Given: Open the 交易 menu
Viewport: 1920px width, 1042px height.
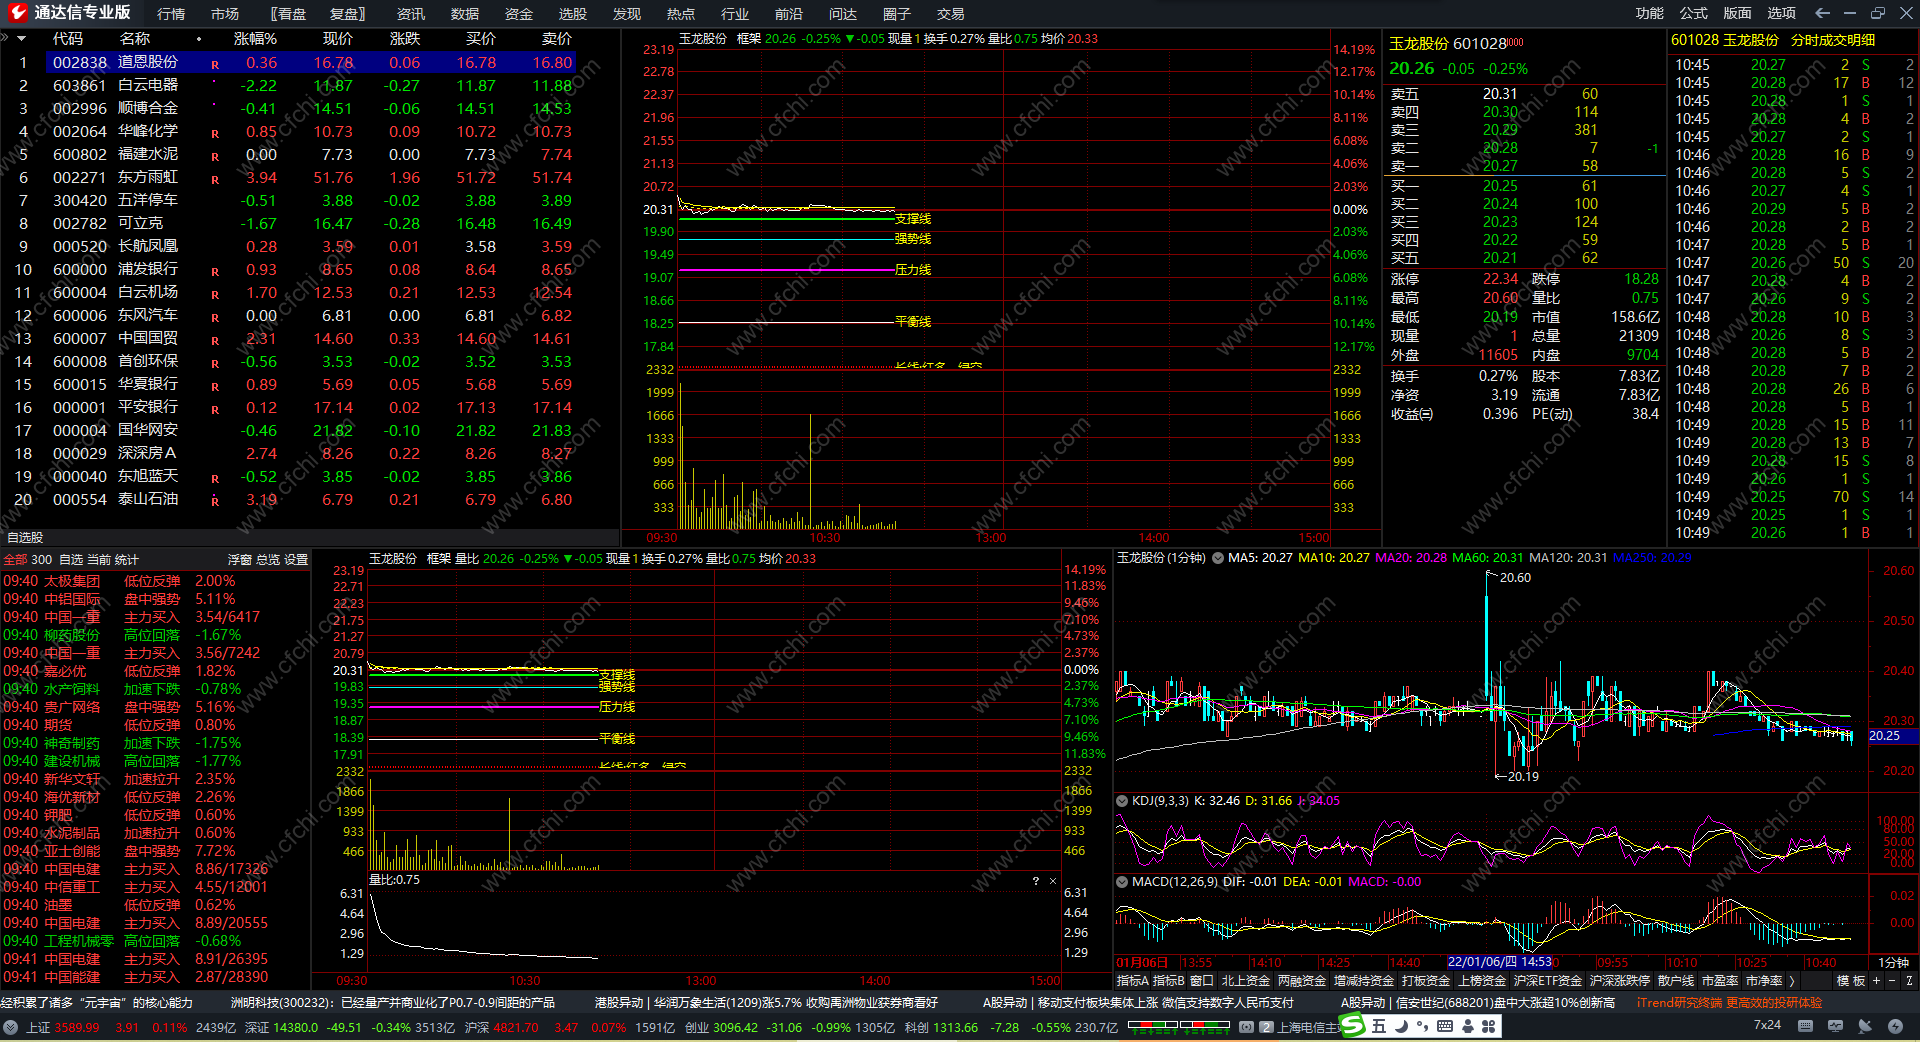Looking at the screenshot, I should [951, 14].
